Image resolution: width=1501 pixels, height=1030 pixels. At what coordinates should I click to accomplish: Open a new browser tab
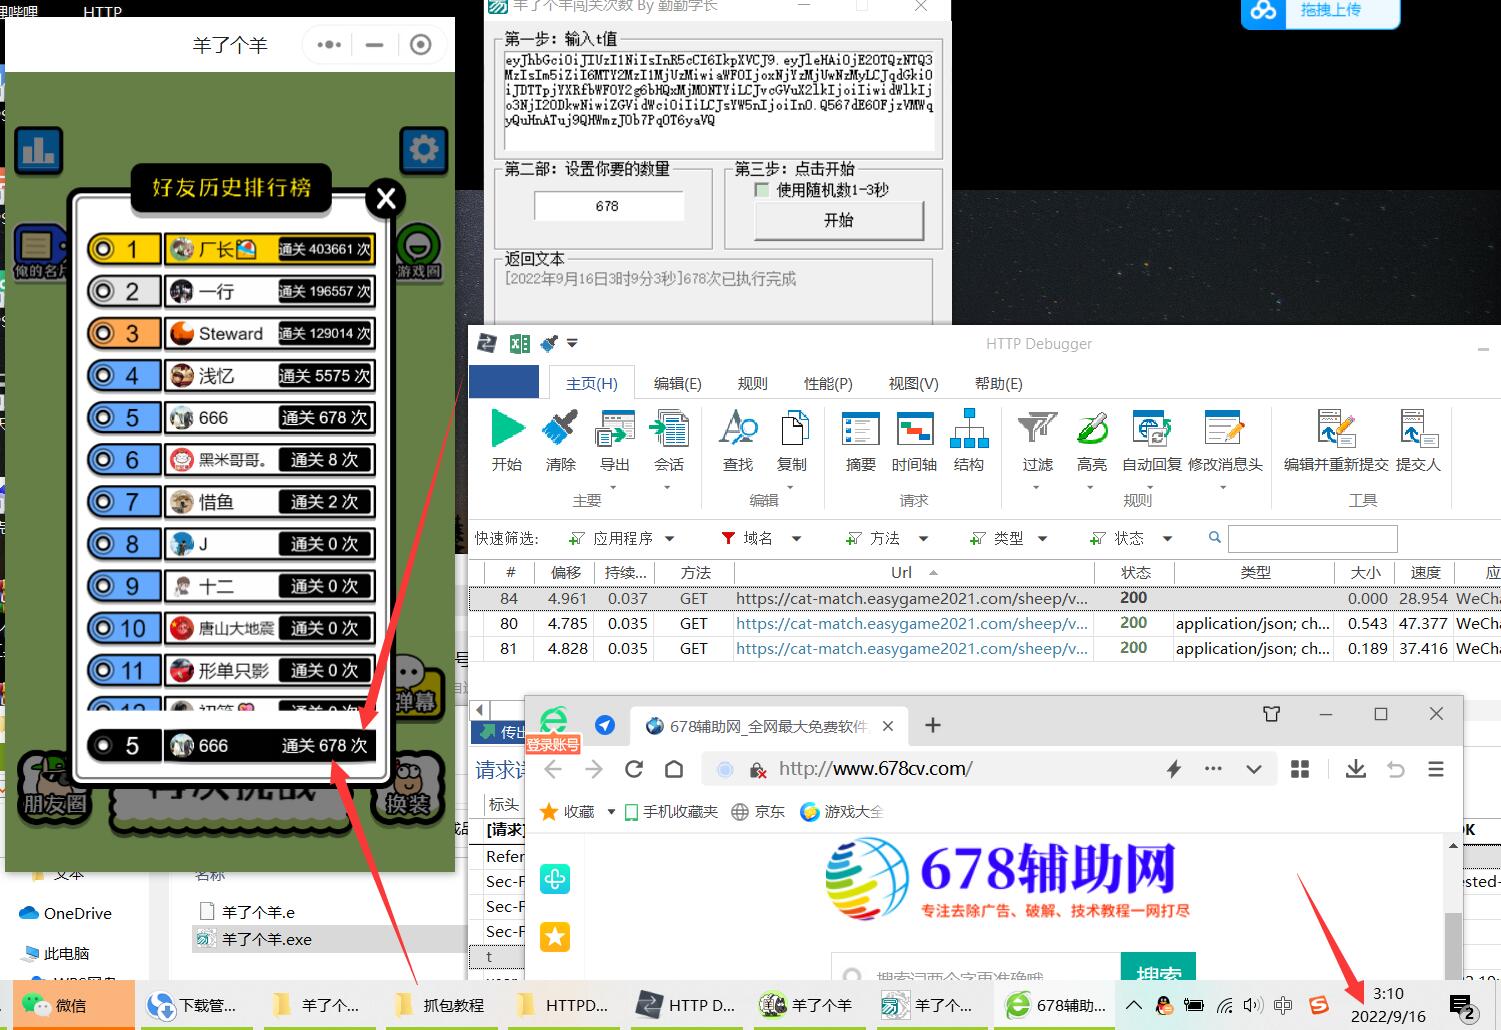coord(933,725)
